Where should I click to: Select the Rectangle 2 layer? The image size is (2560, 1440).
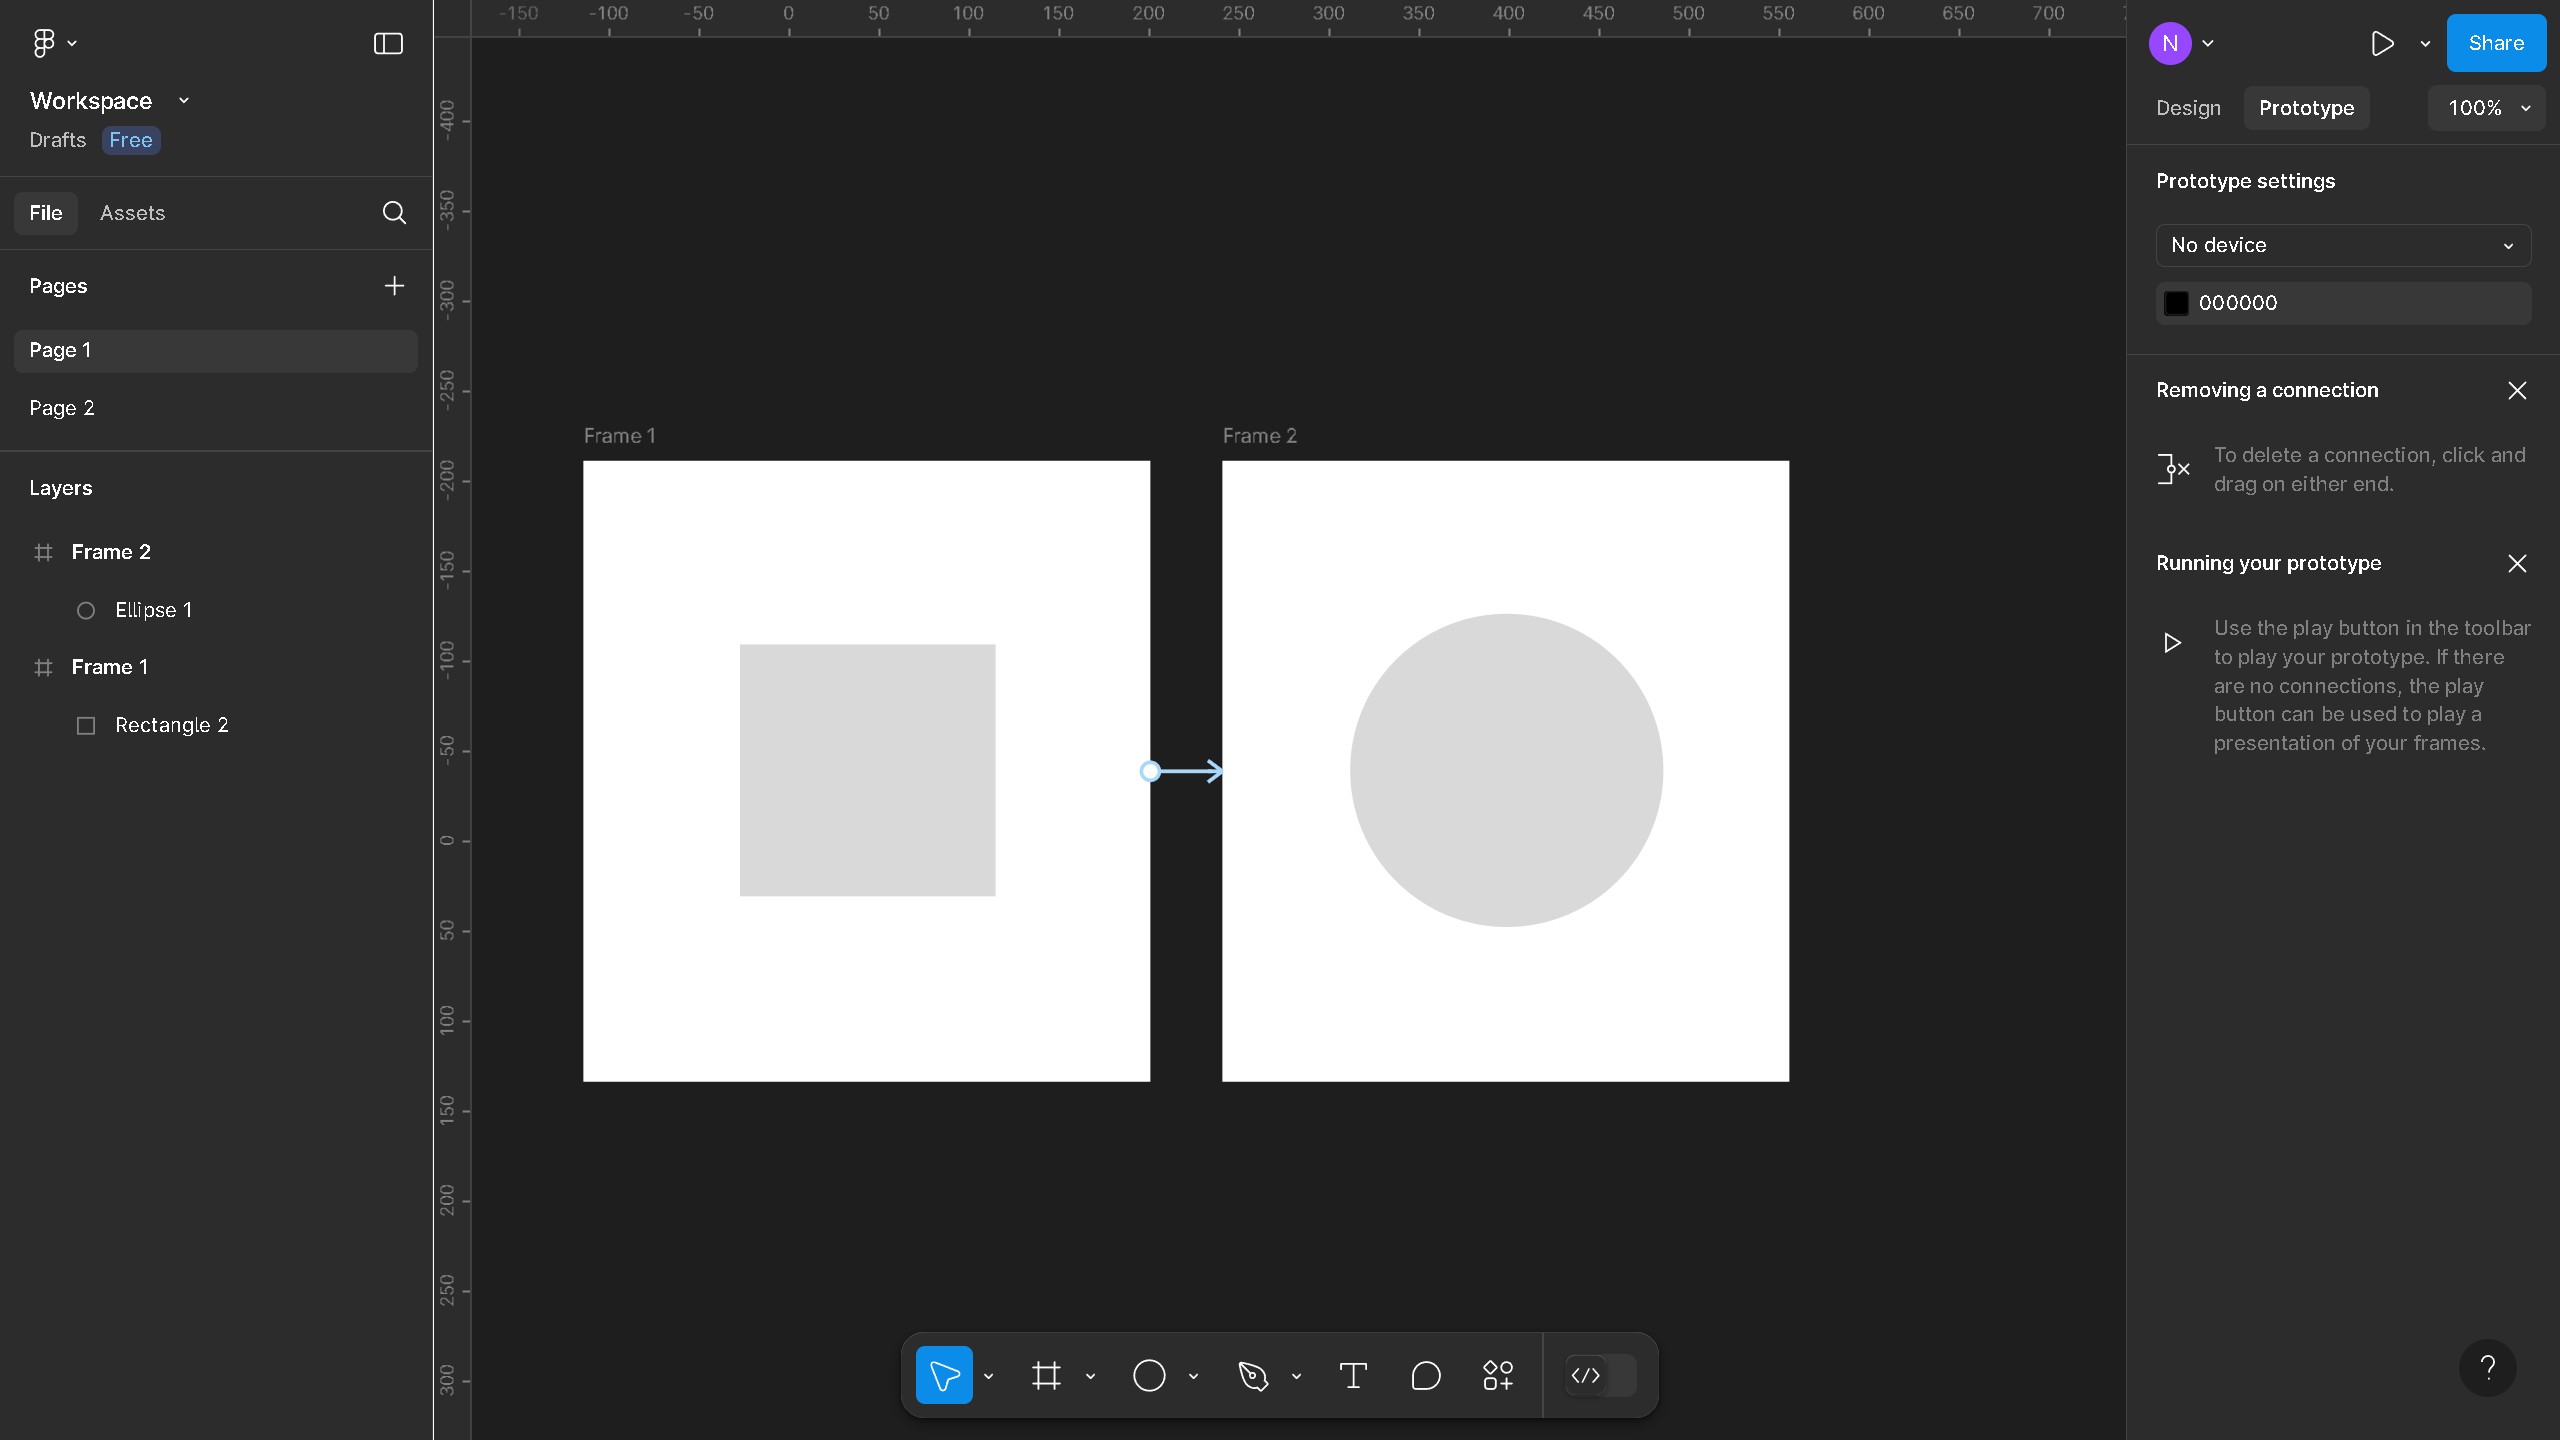172,724
